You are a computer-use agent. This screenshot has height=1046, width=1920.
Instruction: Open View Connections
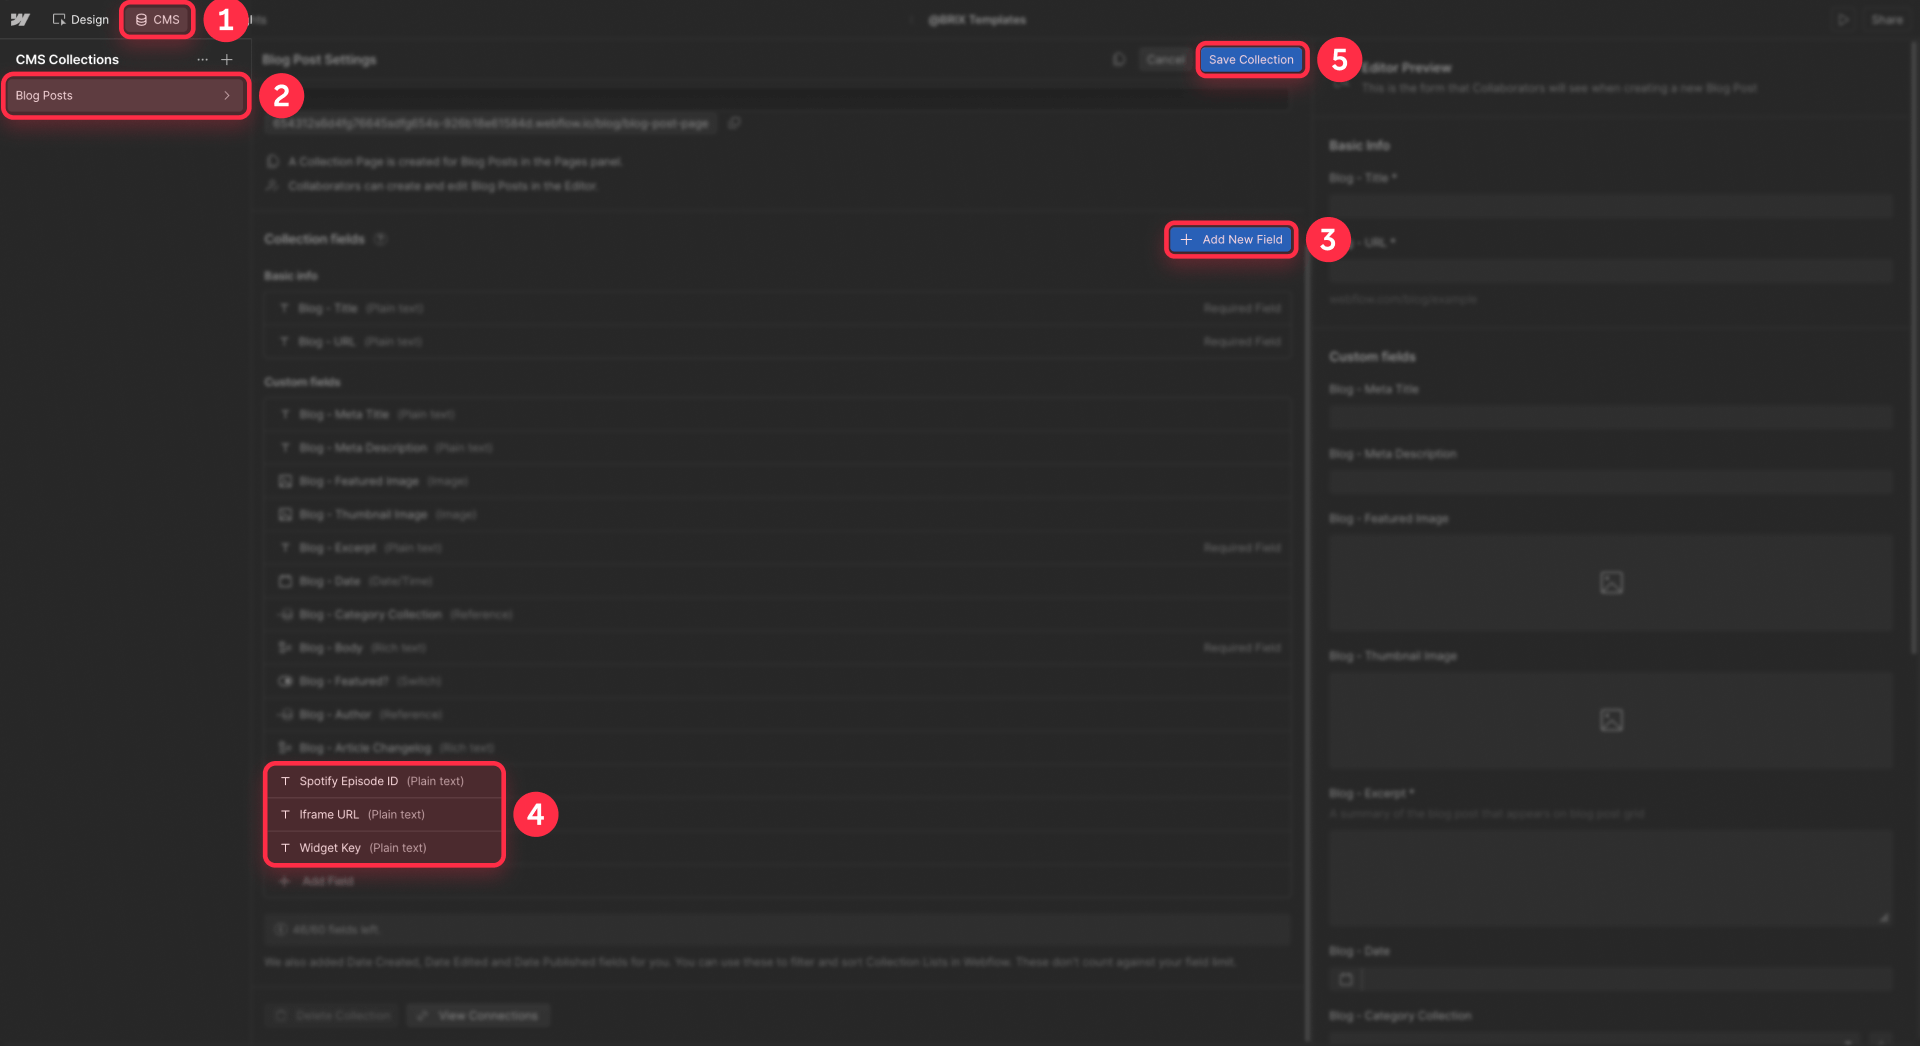click(478, 1015)
